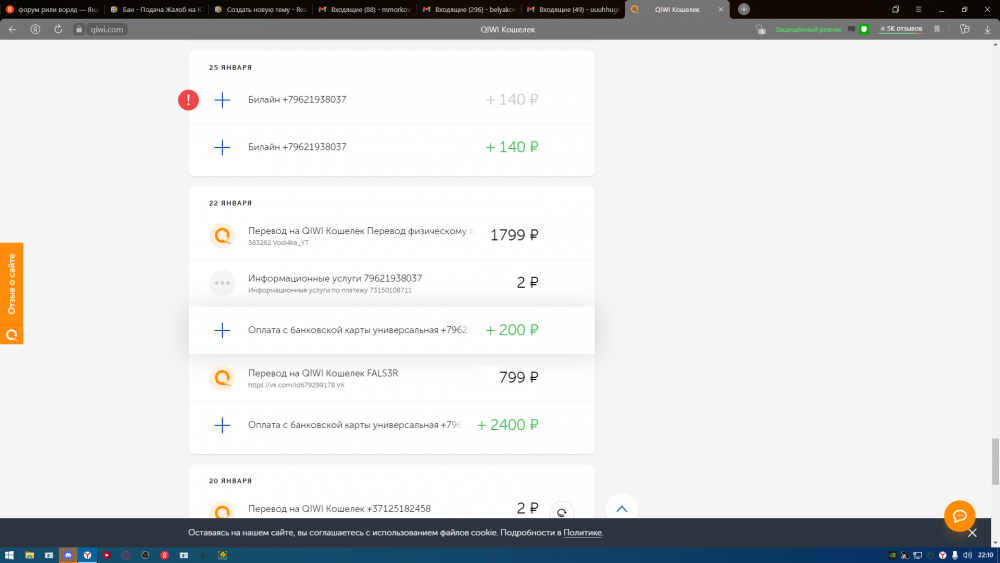Screen dimensions: 1000x563
Task: Open Информационные услуги 2 ₽ transaction
Action: click(392, 282)
